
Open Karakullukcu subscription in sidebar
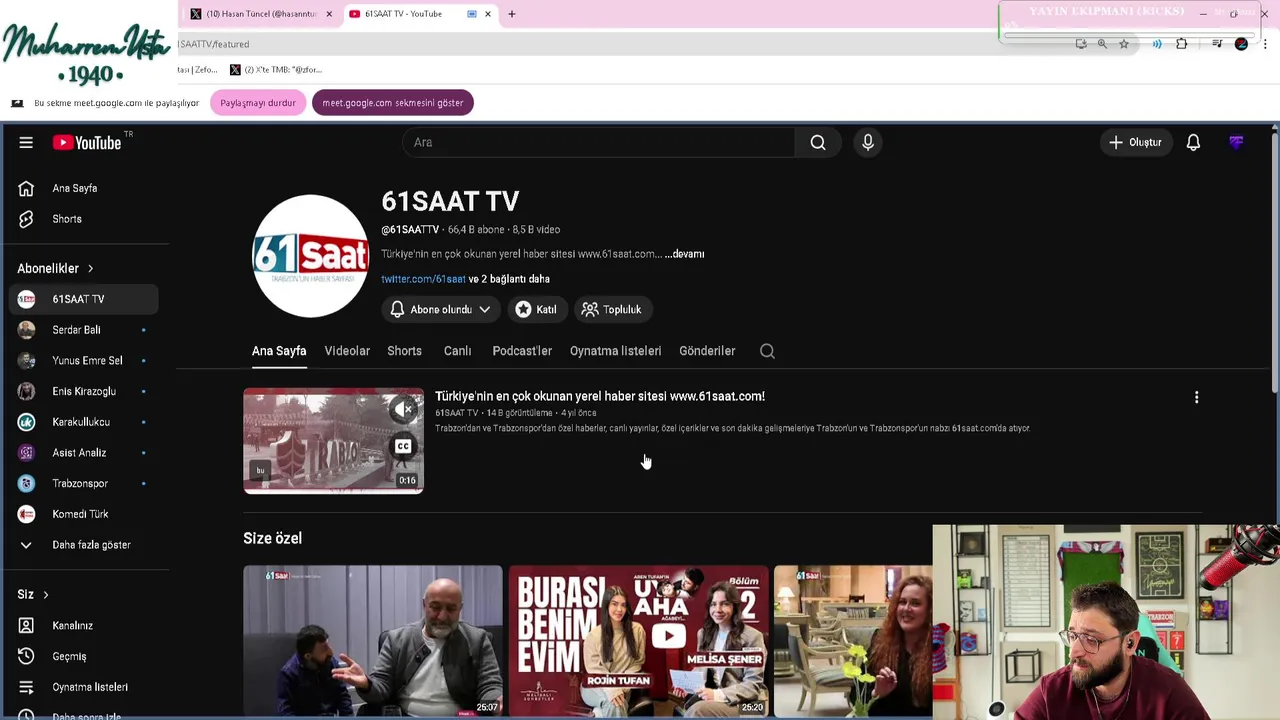(x=84, y=422)
